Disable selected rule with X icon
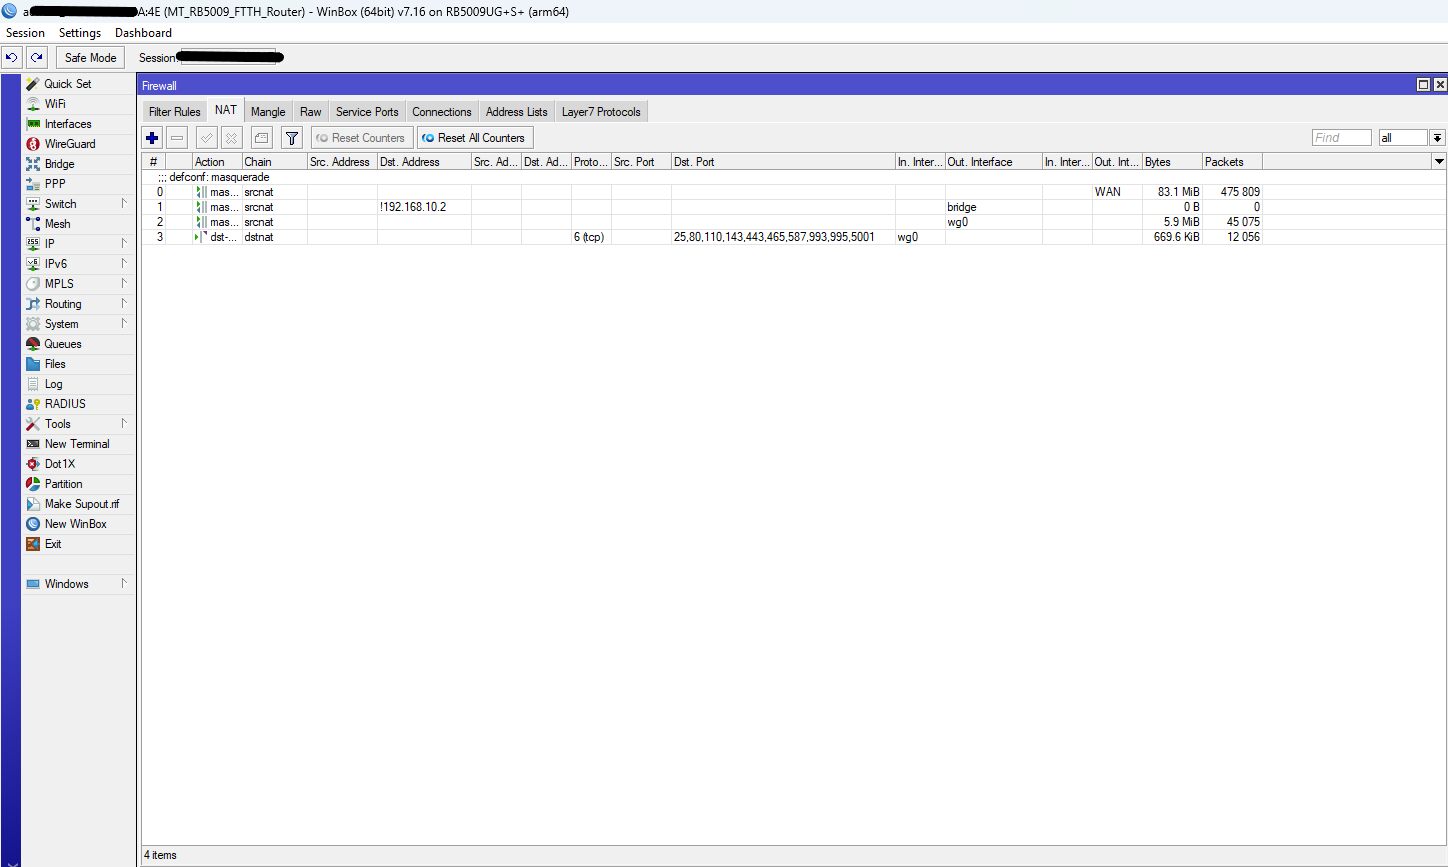 coord(231,138)
